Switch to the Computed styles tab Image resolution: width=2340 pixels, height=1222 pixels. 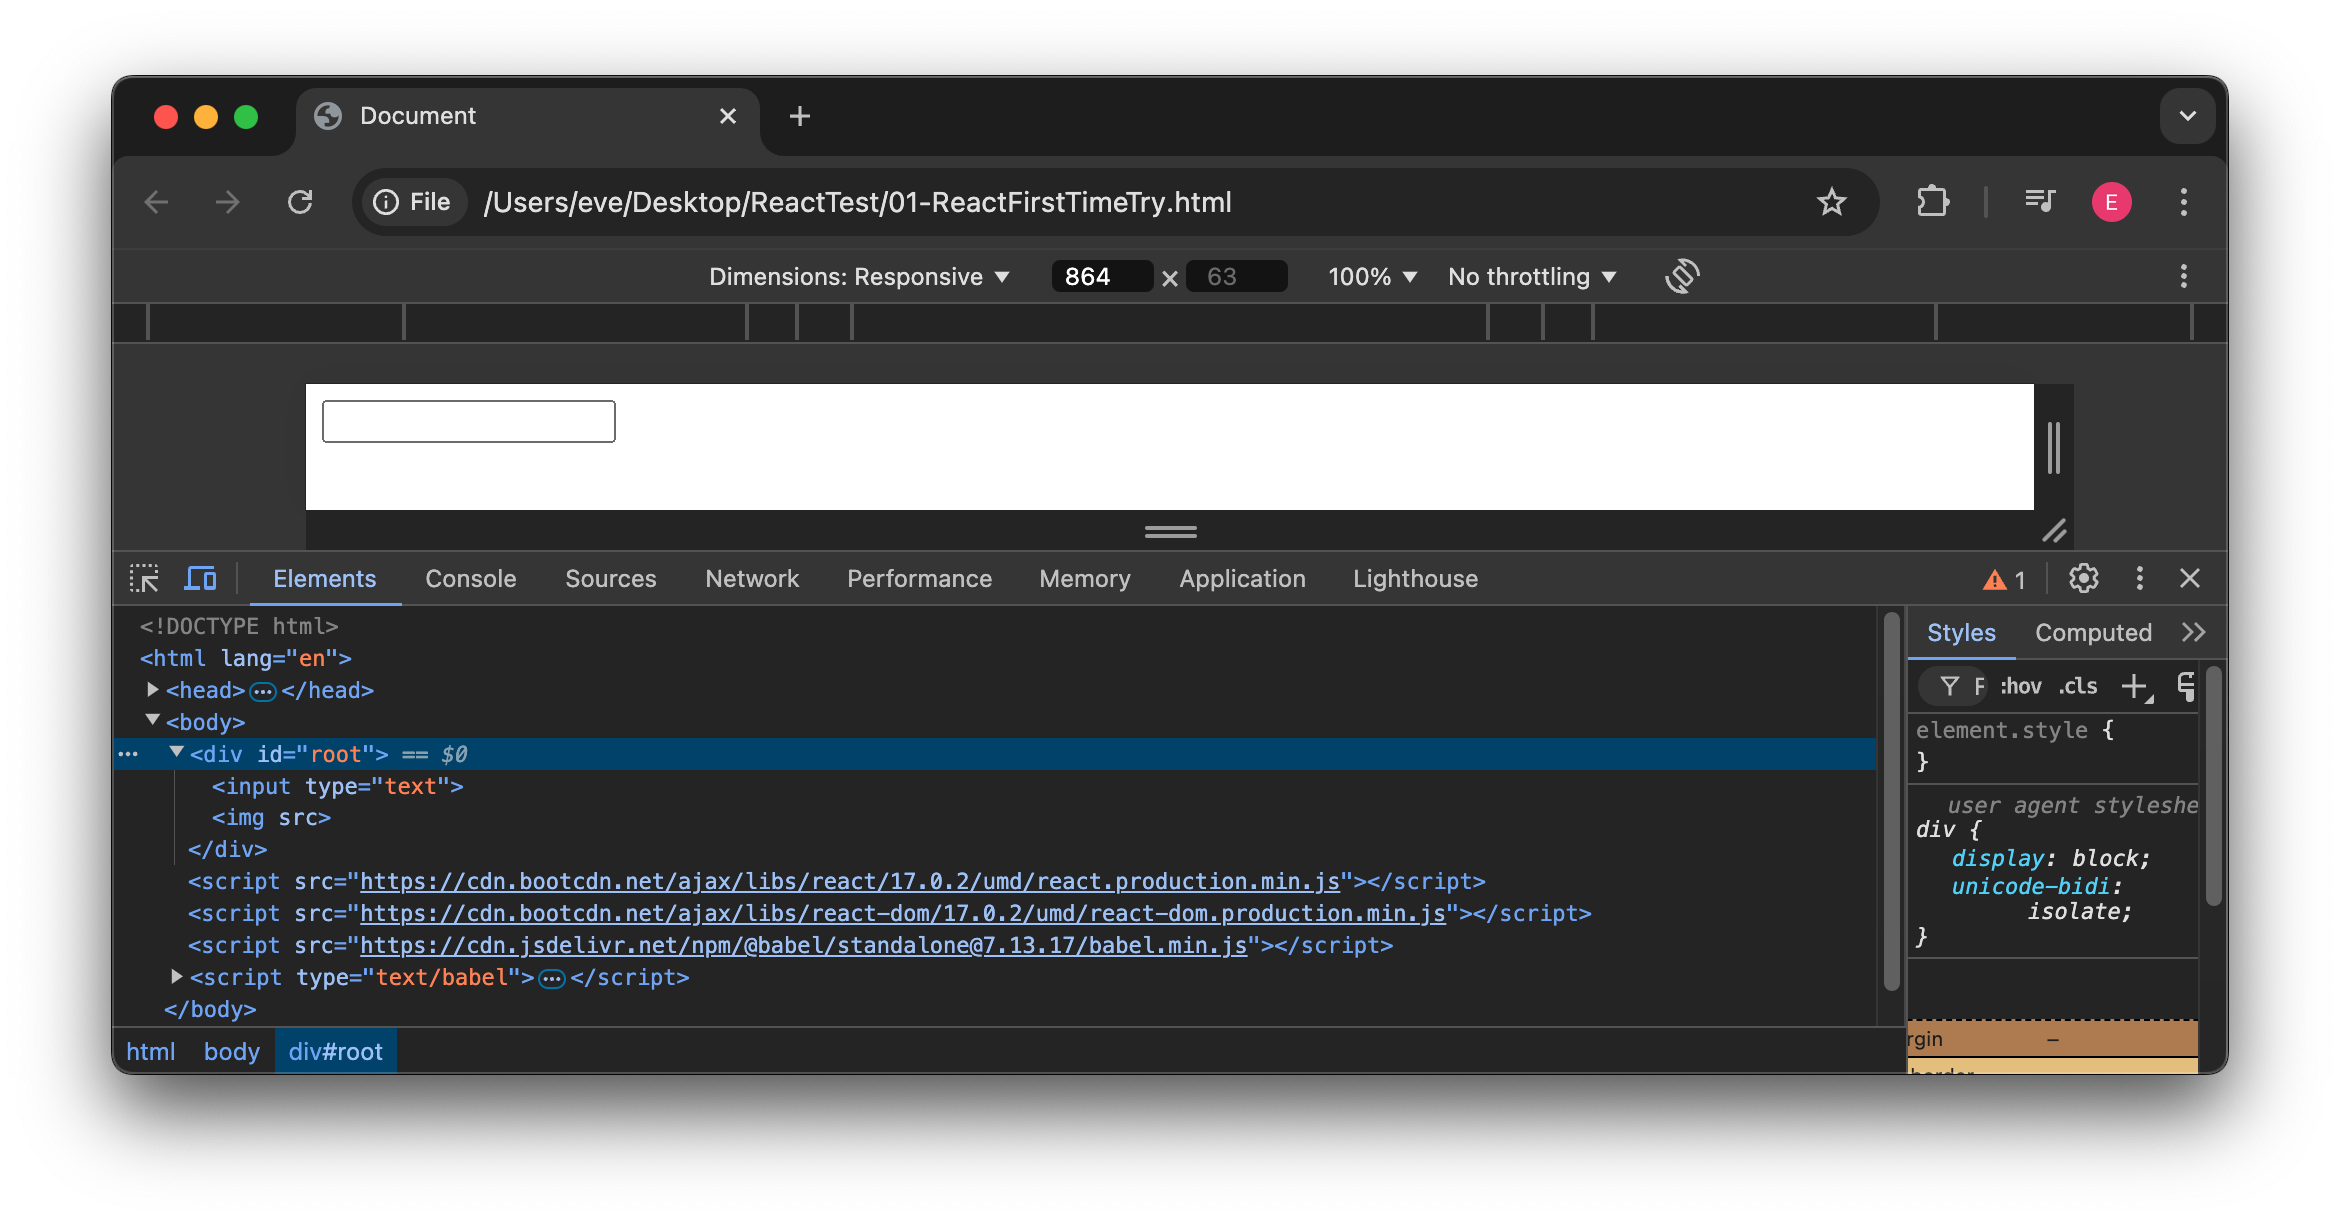2092,631
